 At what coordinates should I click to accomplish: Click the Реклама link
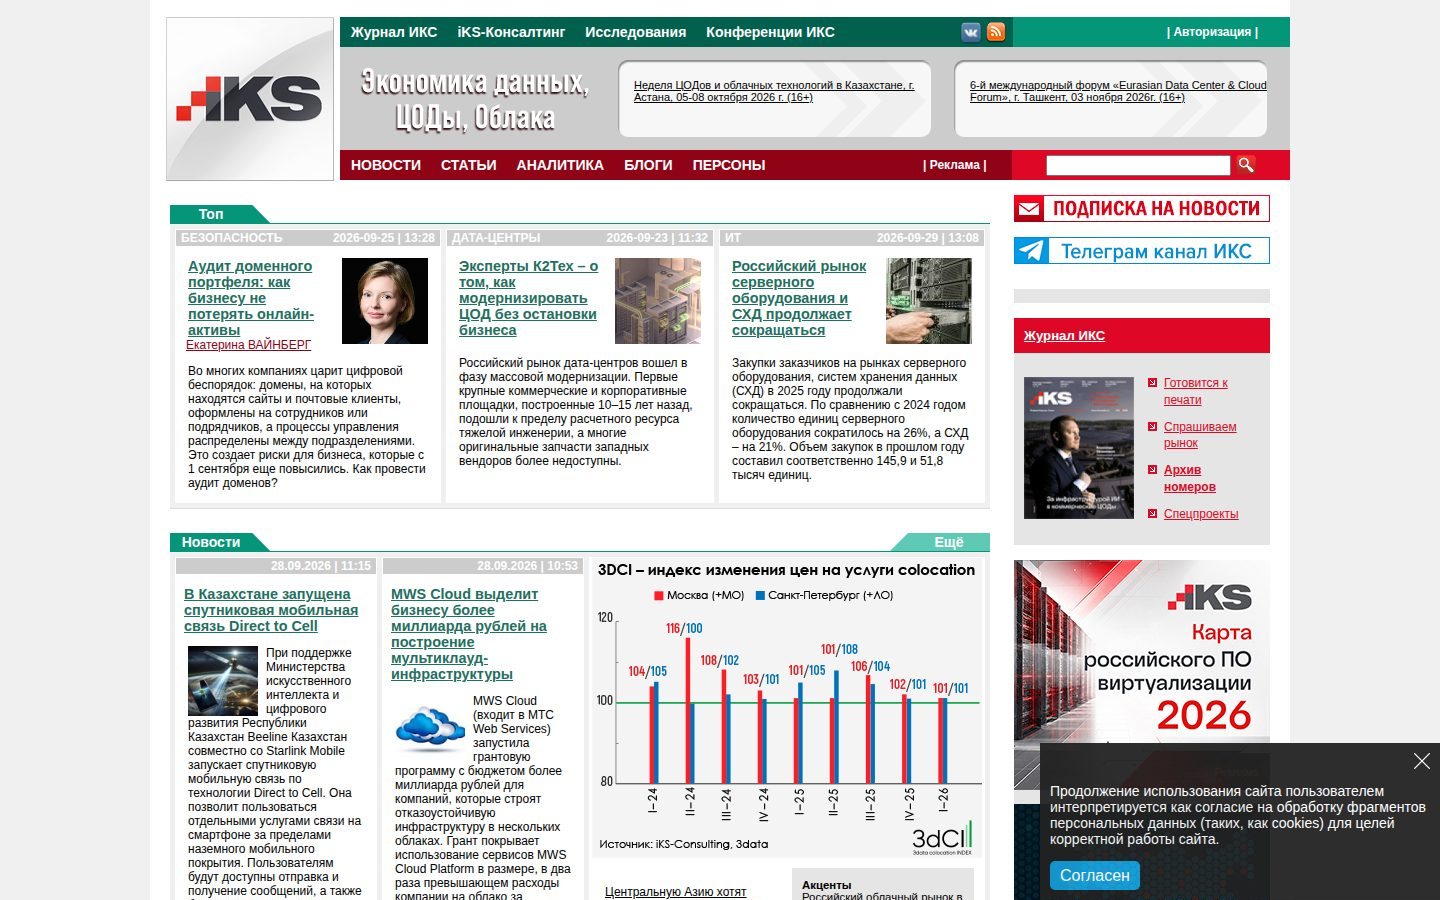click(x=955, y=165)
